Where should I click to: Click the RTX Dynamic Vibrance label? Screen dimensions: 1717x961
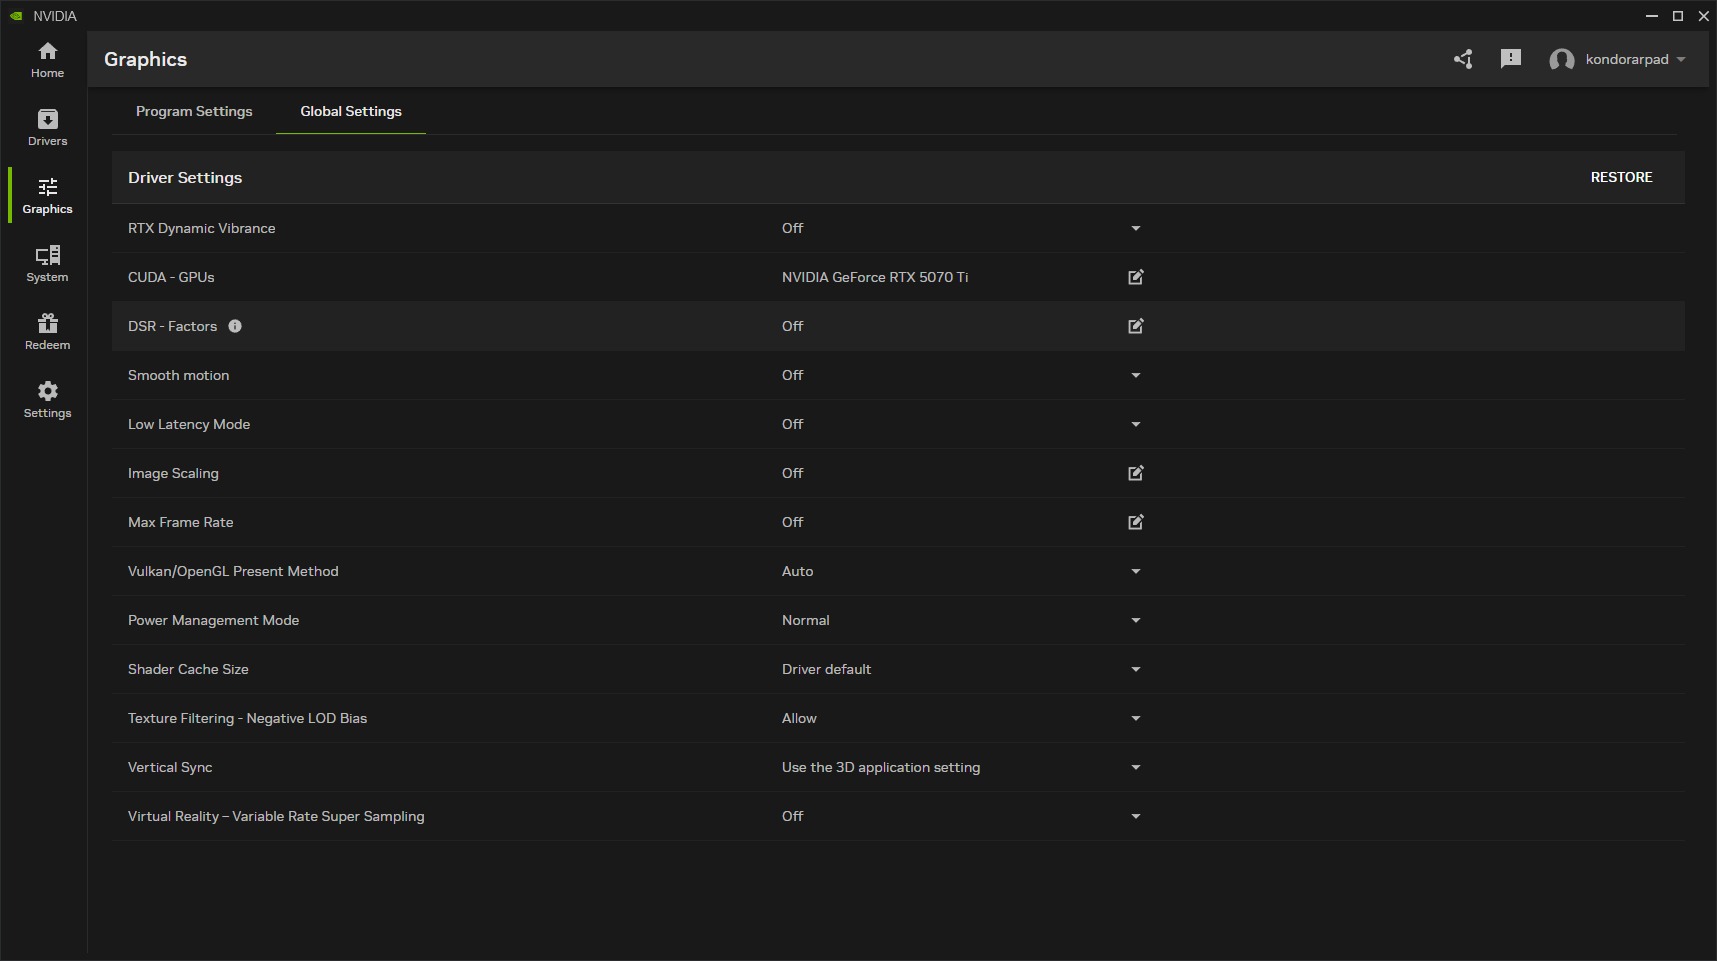point(202,228)
